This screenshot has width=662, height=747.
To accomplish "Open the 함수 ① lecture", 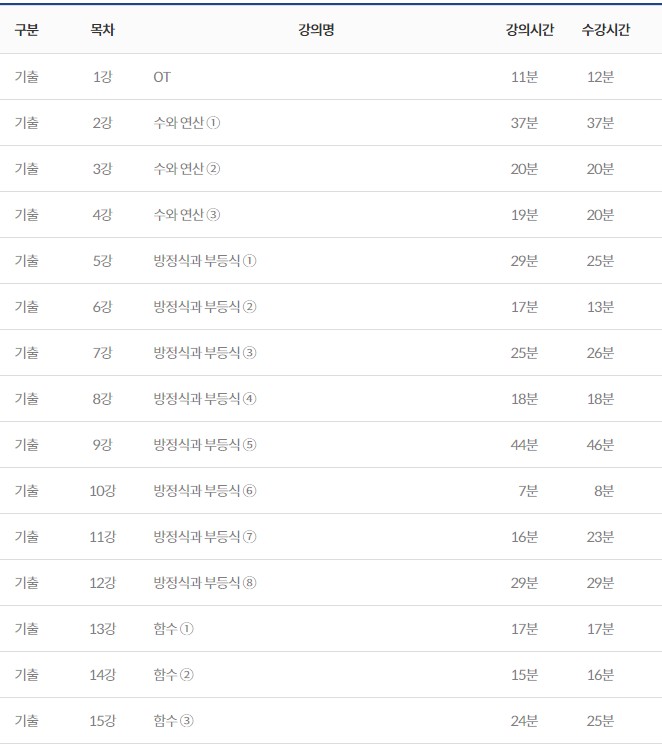I will point(174,629).
